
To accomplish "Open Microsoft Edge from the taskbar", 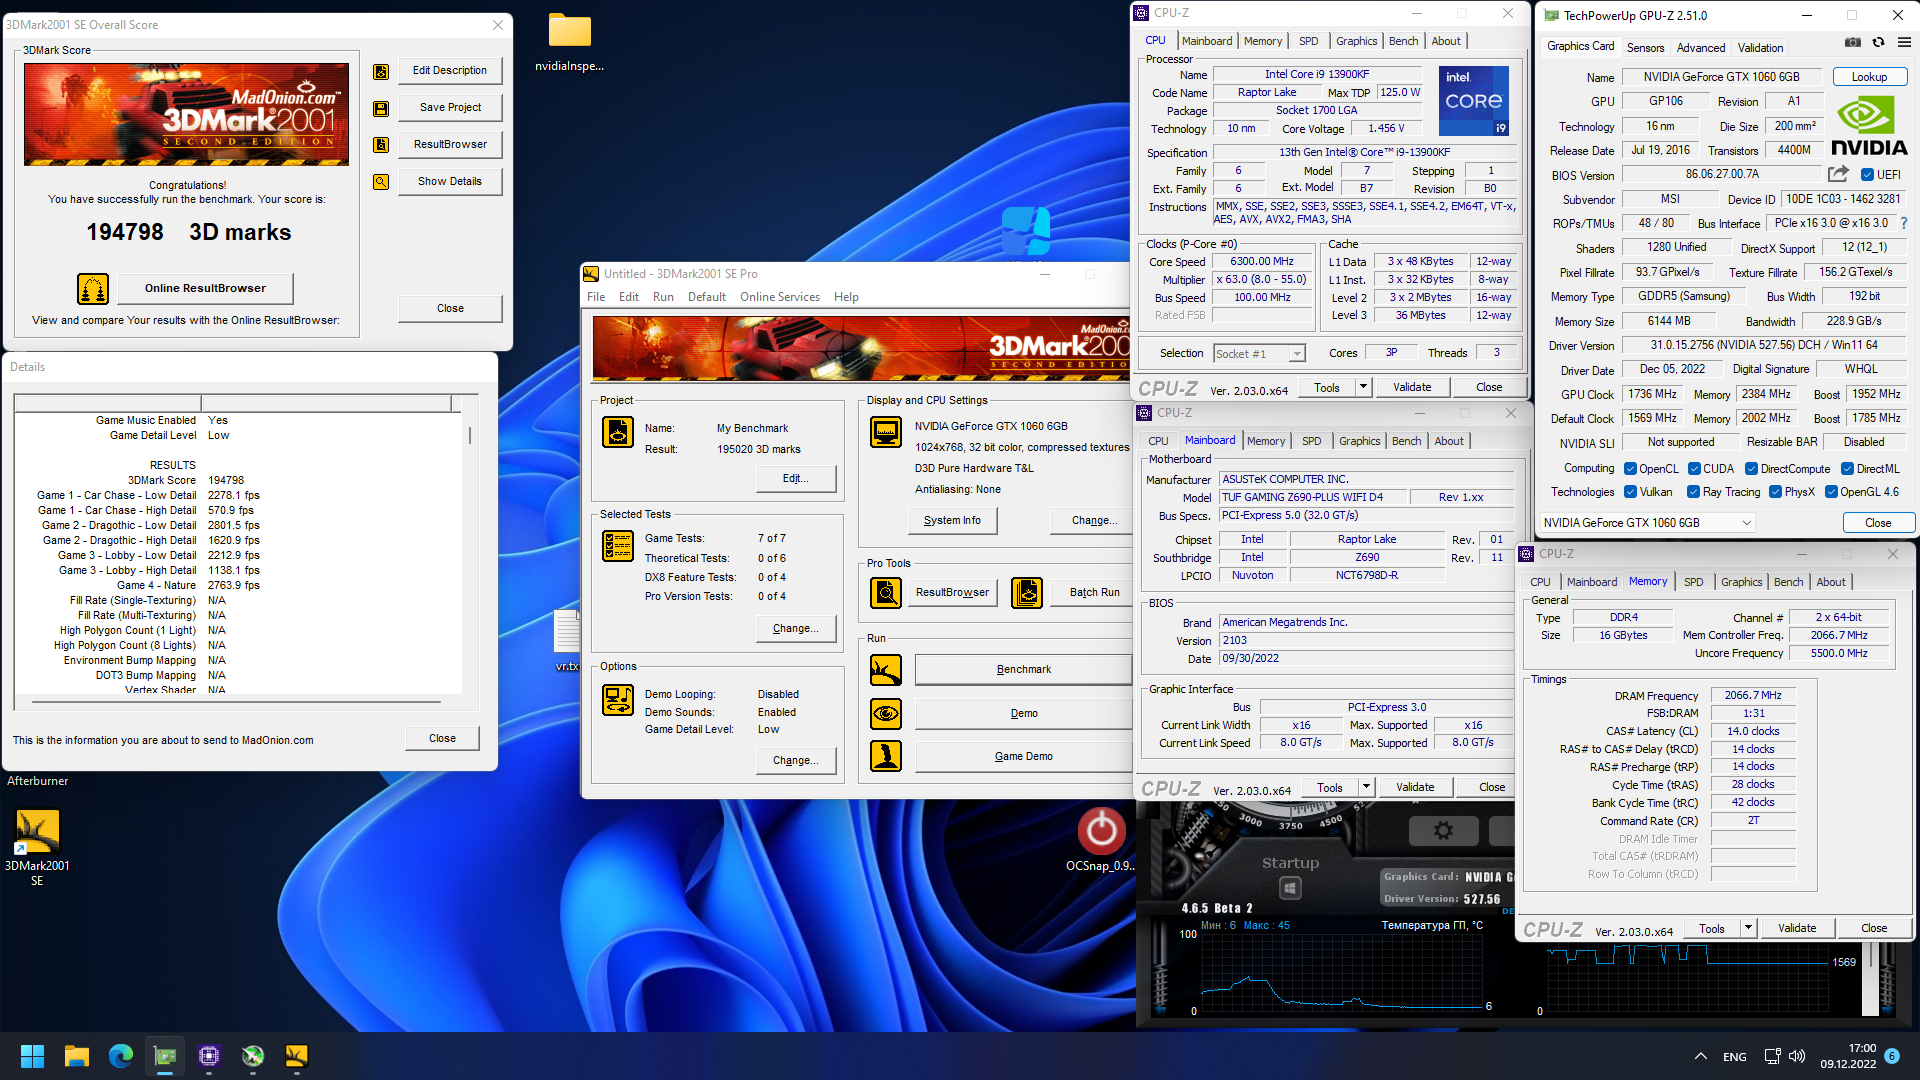I will 121,1056.
